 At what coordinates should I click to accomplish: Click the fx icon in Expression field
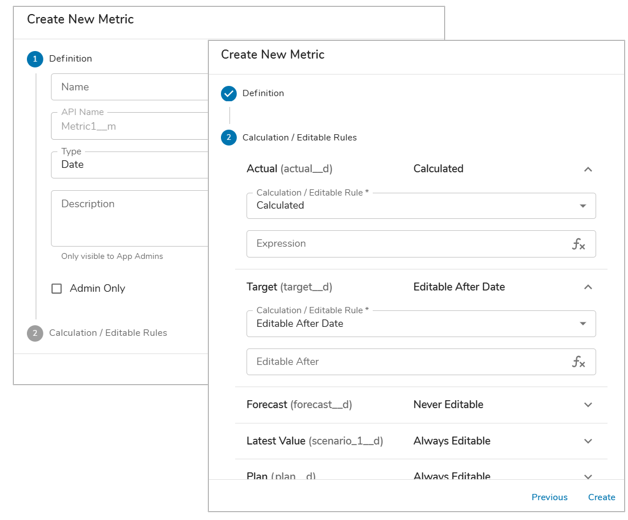(578, 244)
